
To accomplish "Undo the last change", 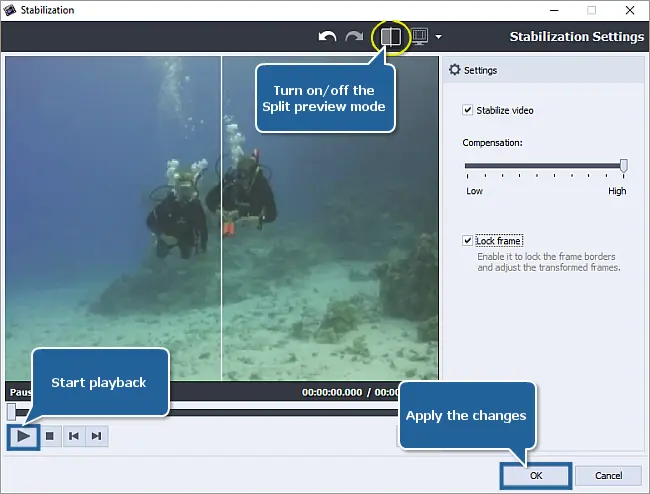I will tap(327, 37).
